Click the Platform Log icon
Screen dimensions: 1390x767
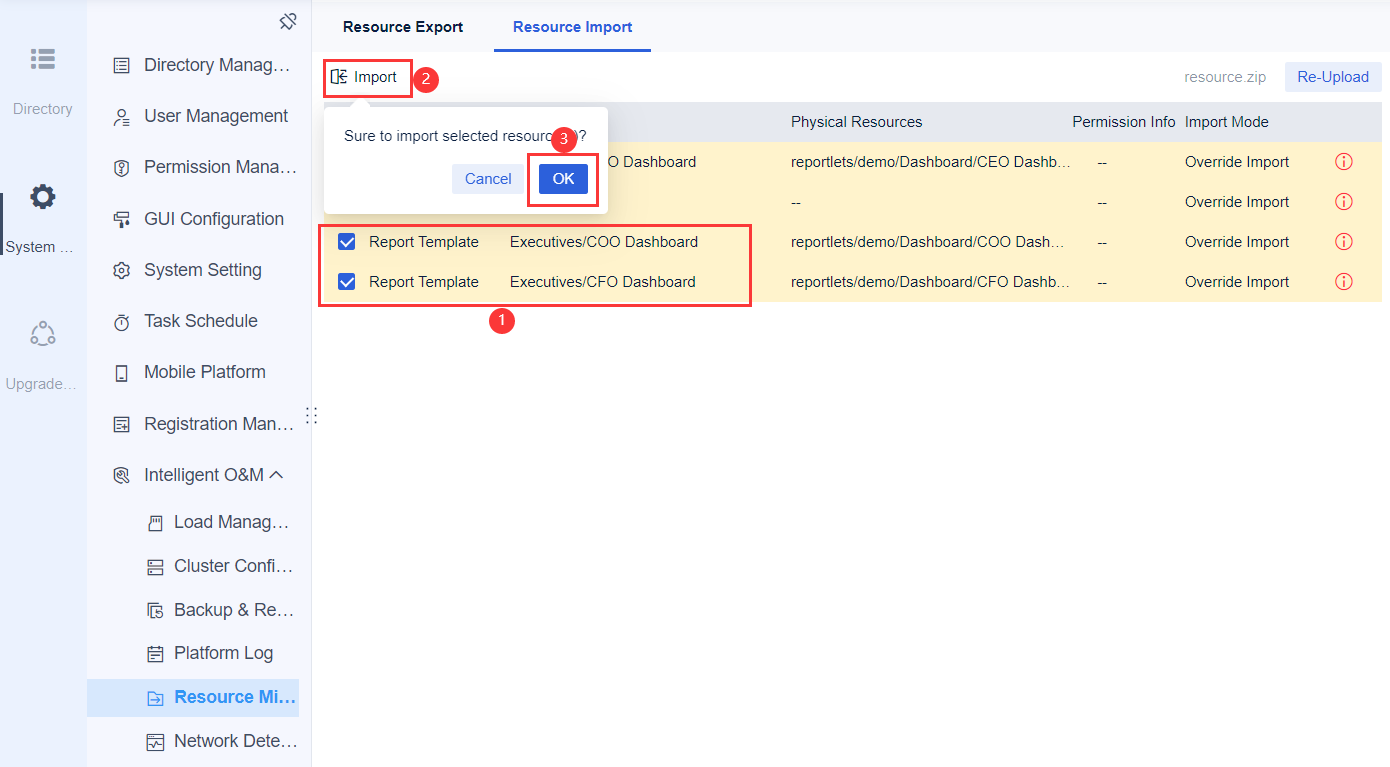tap(155, 654)
